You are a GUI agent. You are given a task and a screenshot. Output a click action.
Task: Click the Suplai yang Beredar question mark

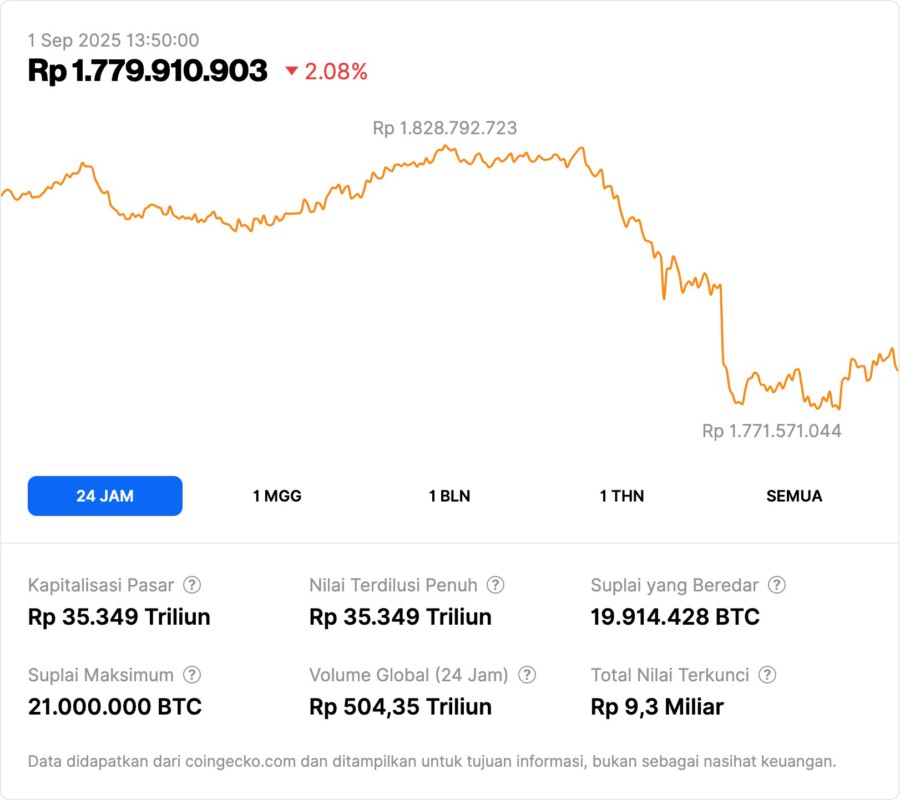(776, 585)
